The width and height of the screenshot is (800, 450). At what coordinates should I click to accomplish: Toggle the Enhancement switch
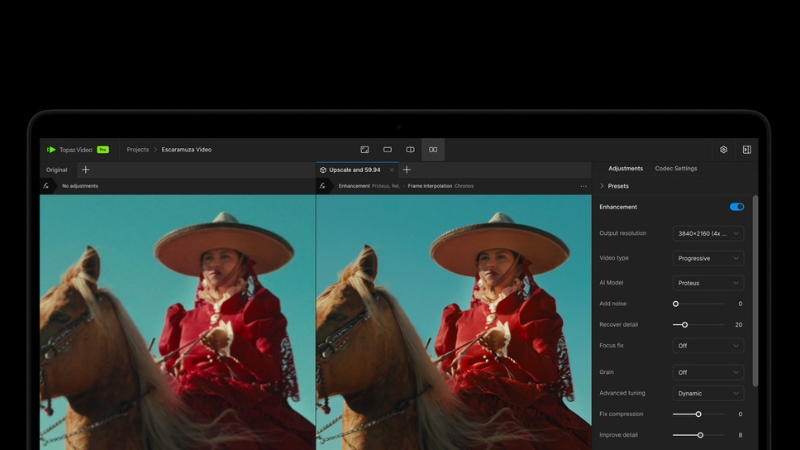pyautogui.click(x=737, y=207)
